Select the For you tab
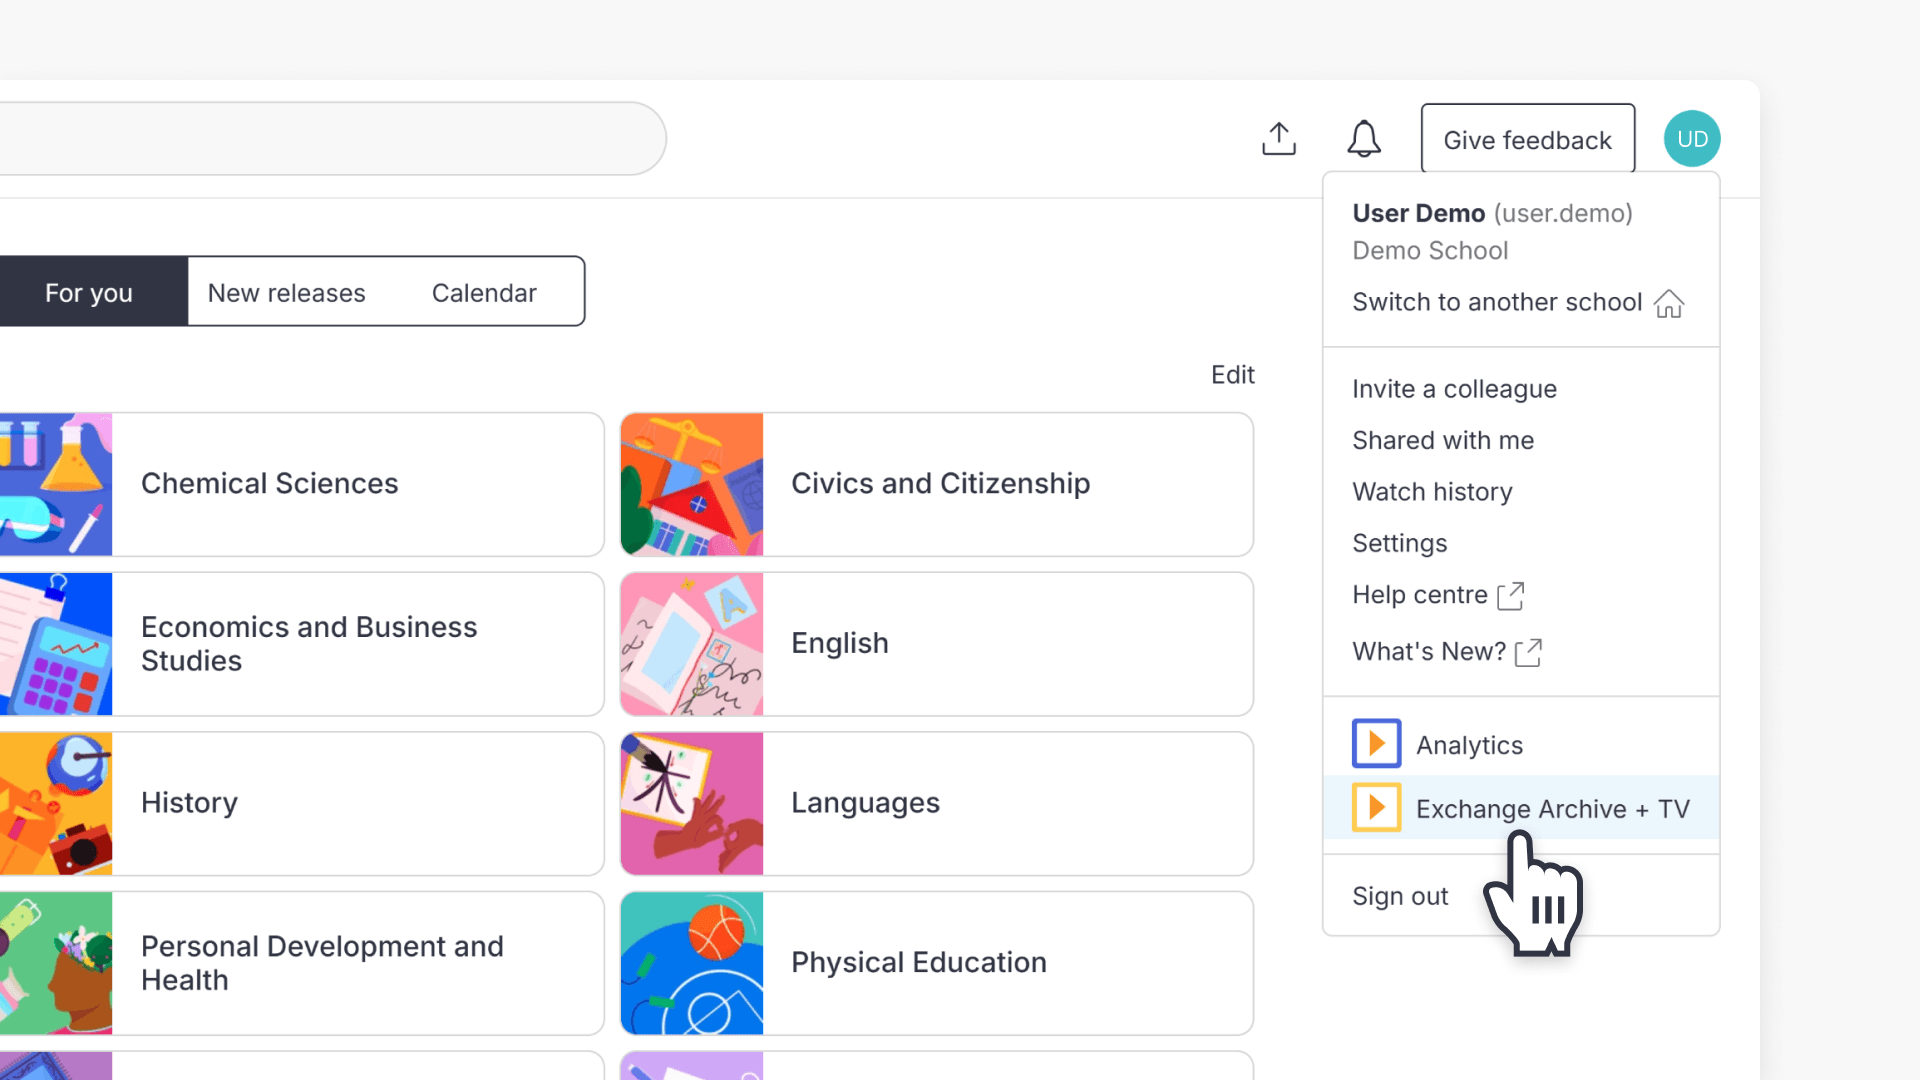The height and width of the screenshot is (1080, 1920). [89, 292]
